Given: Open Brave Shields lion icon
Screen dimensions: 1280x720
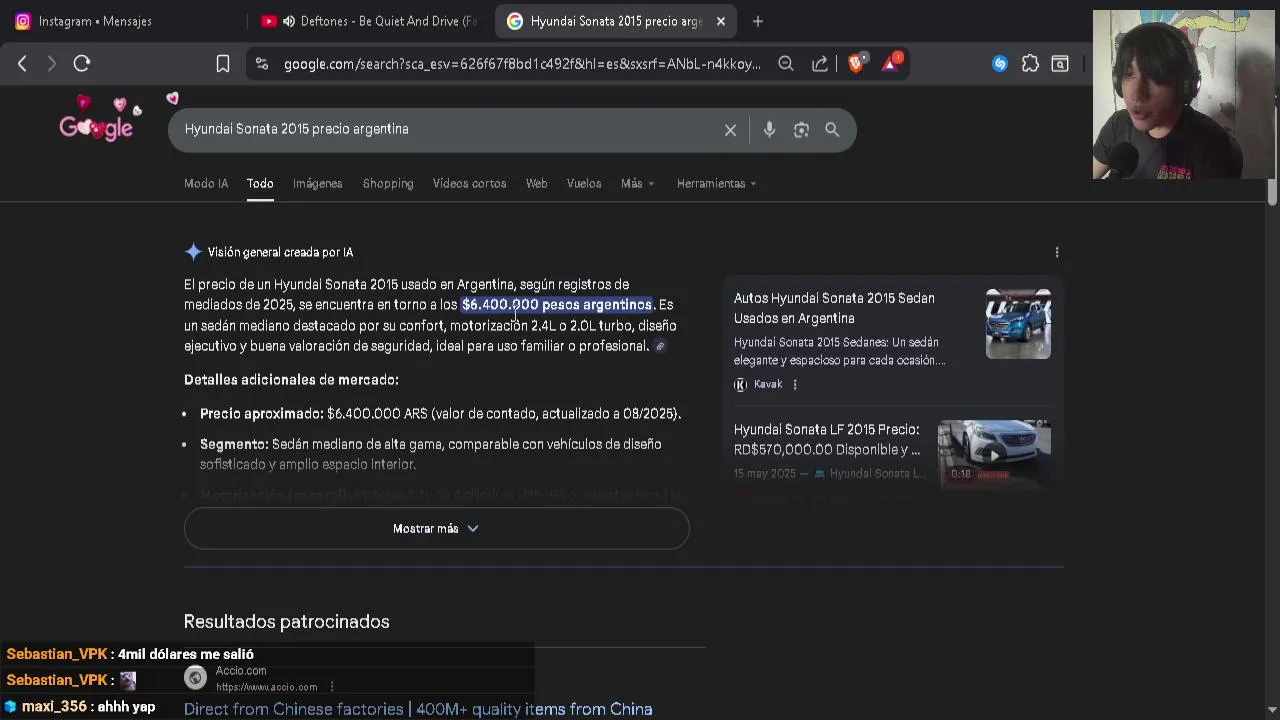Looking at the screenshot, I should tap(856, 63).
